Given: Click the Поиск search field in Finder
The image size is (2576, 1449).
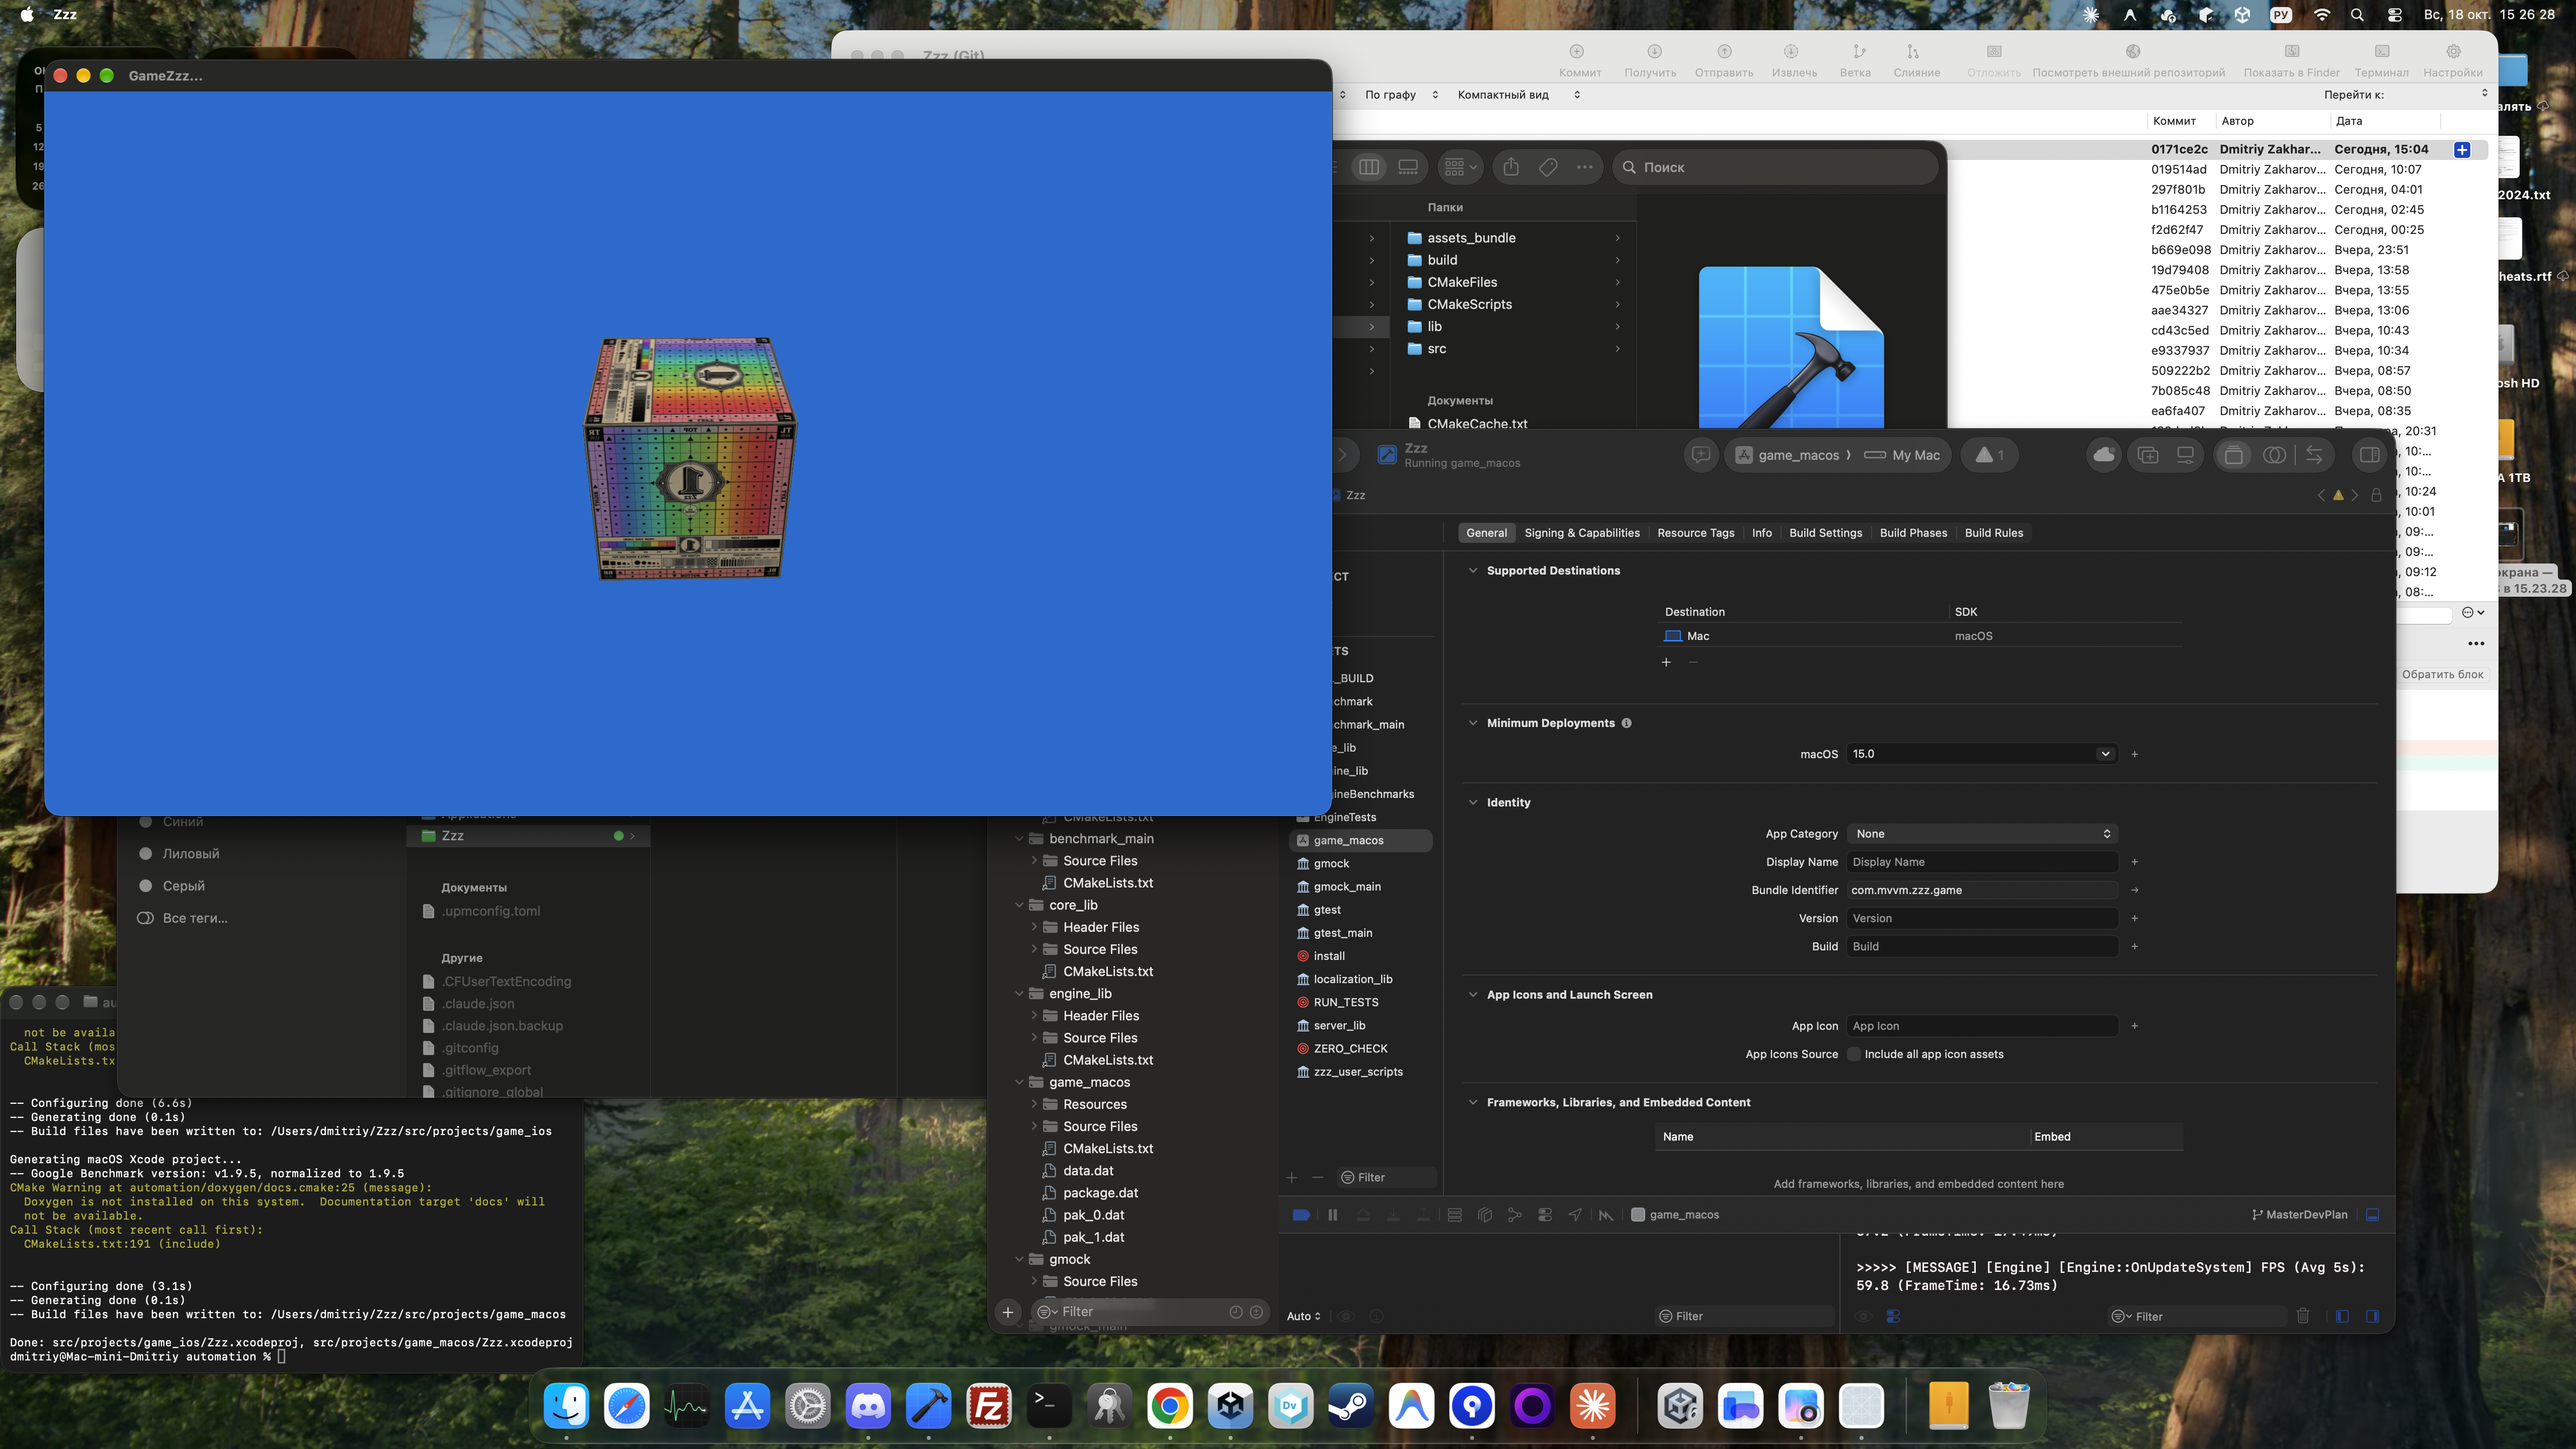Looking at the screenshot, I should [1776, 167].
